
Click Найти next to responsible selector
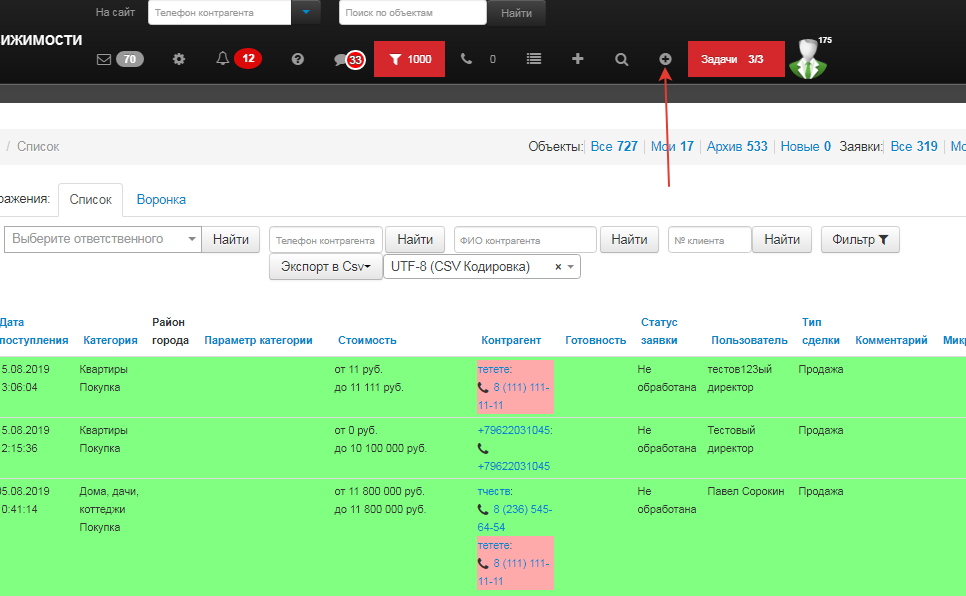(x=231, y=239)
